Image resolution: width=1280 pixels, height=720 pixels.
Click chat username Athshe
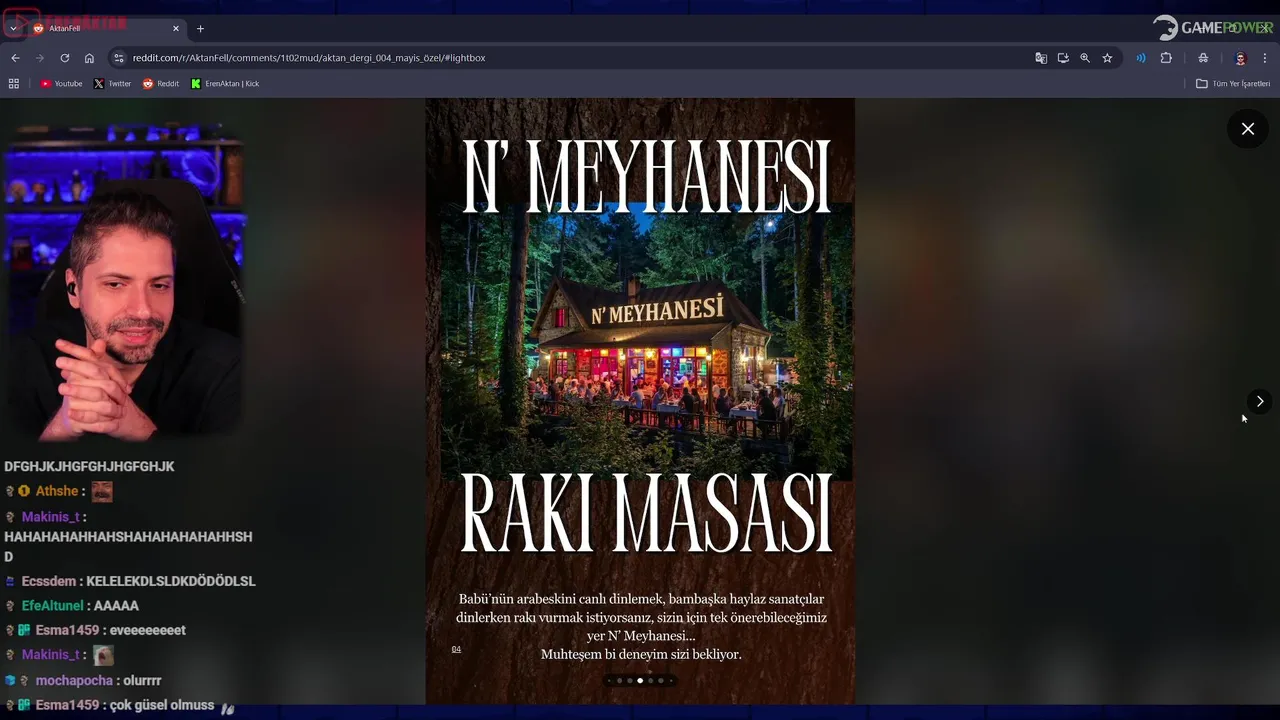coord(56,492)
